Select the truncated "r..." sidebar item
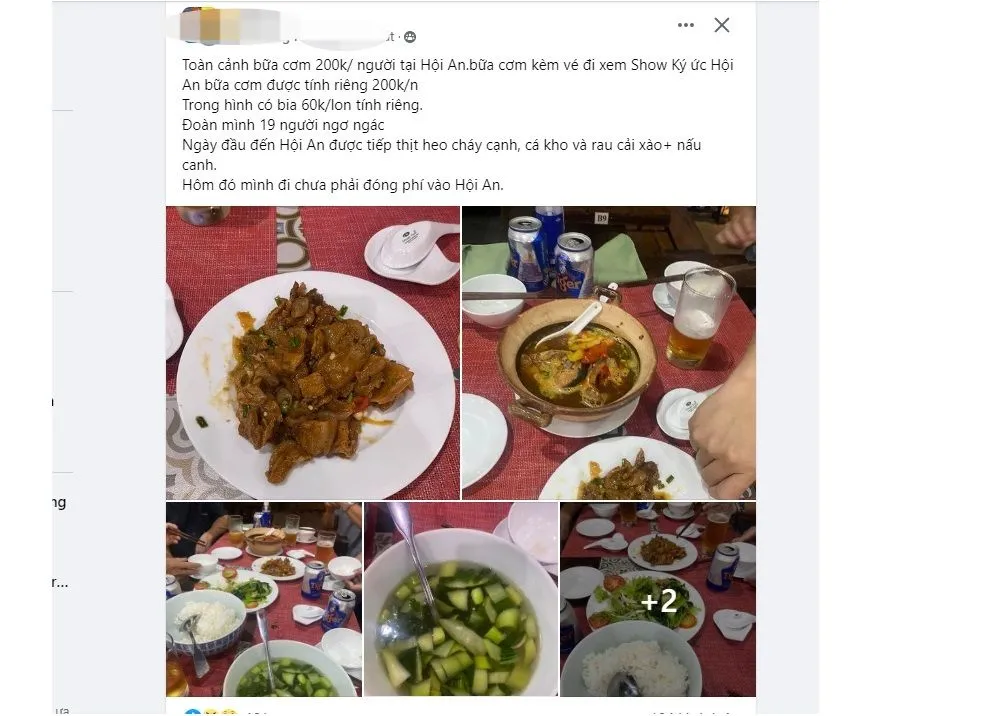This screenshot has width=992, height=716. coord(61,582)
